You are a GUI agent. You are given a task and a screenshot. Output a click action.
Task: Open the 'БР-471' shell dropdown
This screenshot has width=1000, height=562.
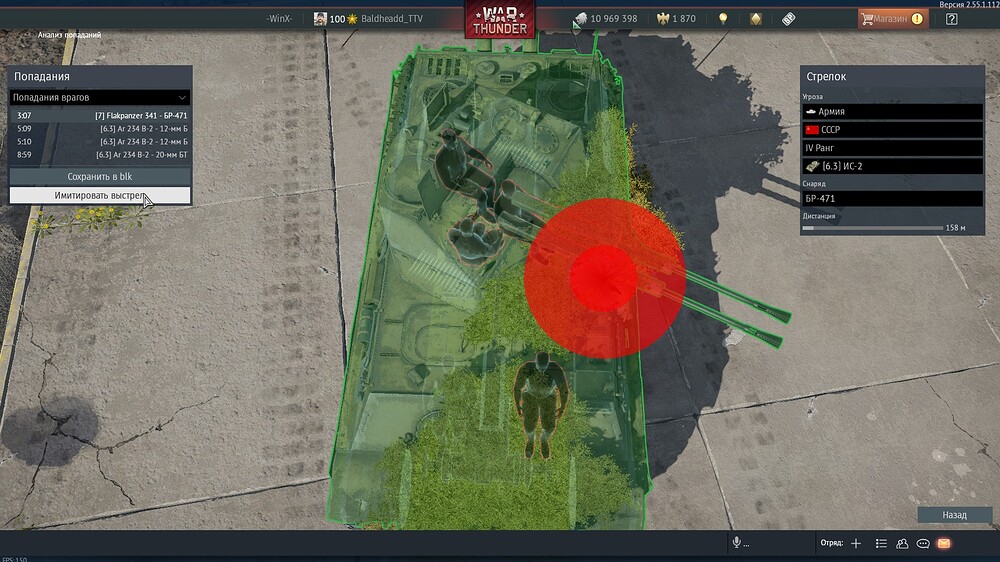(x=892, y=198)
